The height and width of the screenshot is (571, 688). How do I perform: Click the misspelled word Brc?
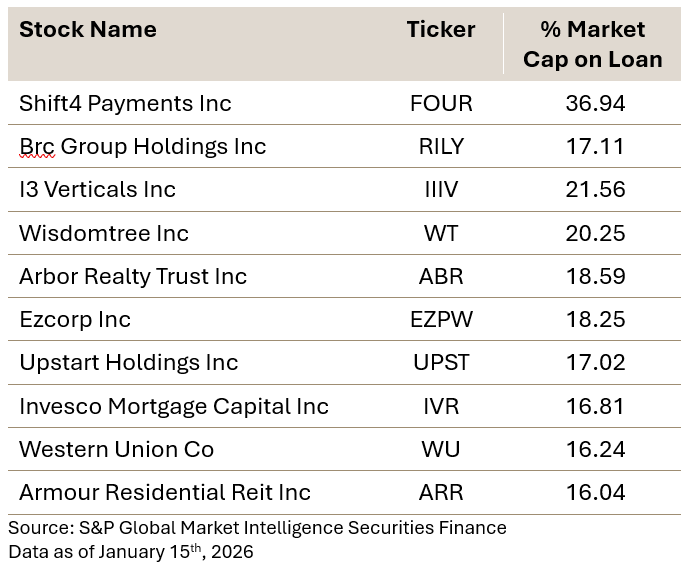(x=37, y=147)
